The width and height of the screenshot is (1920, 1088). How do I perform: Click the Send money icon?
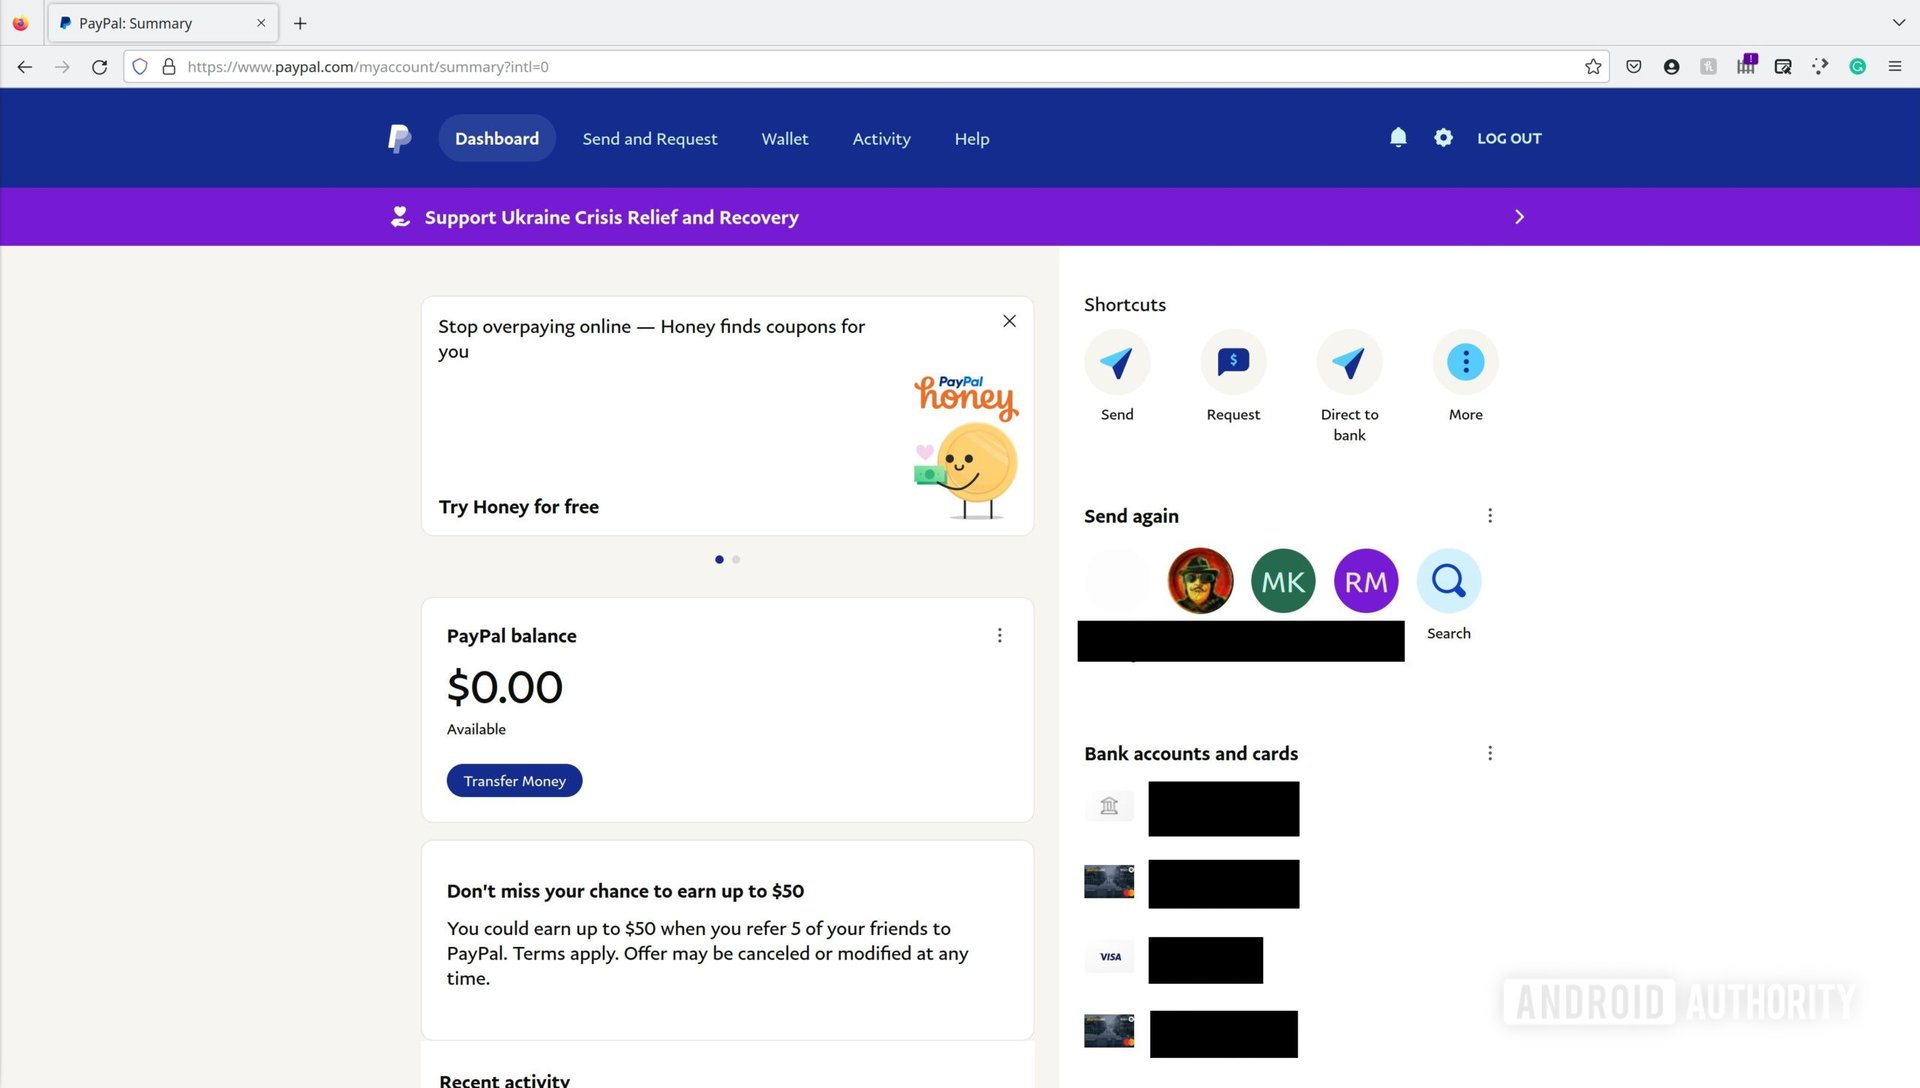coord(1117,360)
